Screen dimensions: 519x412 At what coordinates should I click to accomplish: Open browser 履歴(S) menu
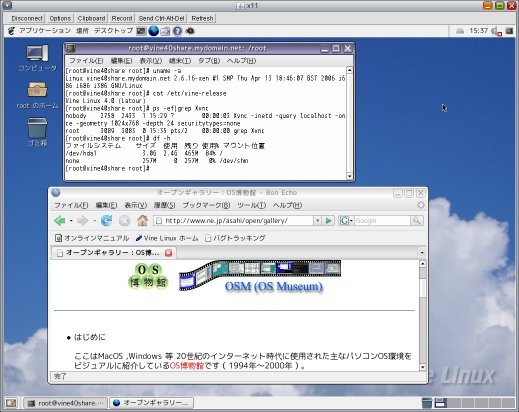coord(165,205)
